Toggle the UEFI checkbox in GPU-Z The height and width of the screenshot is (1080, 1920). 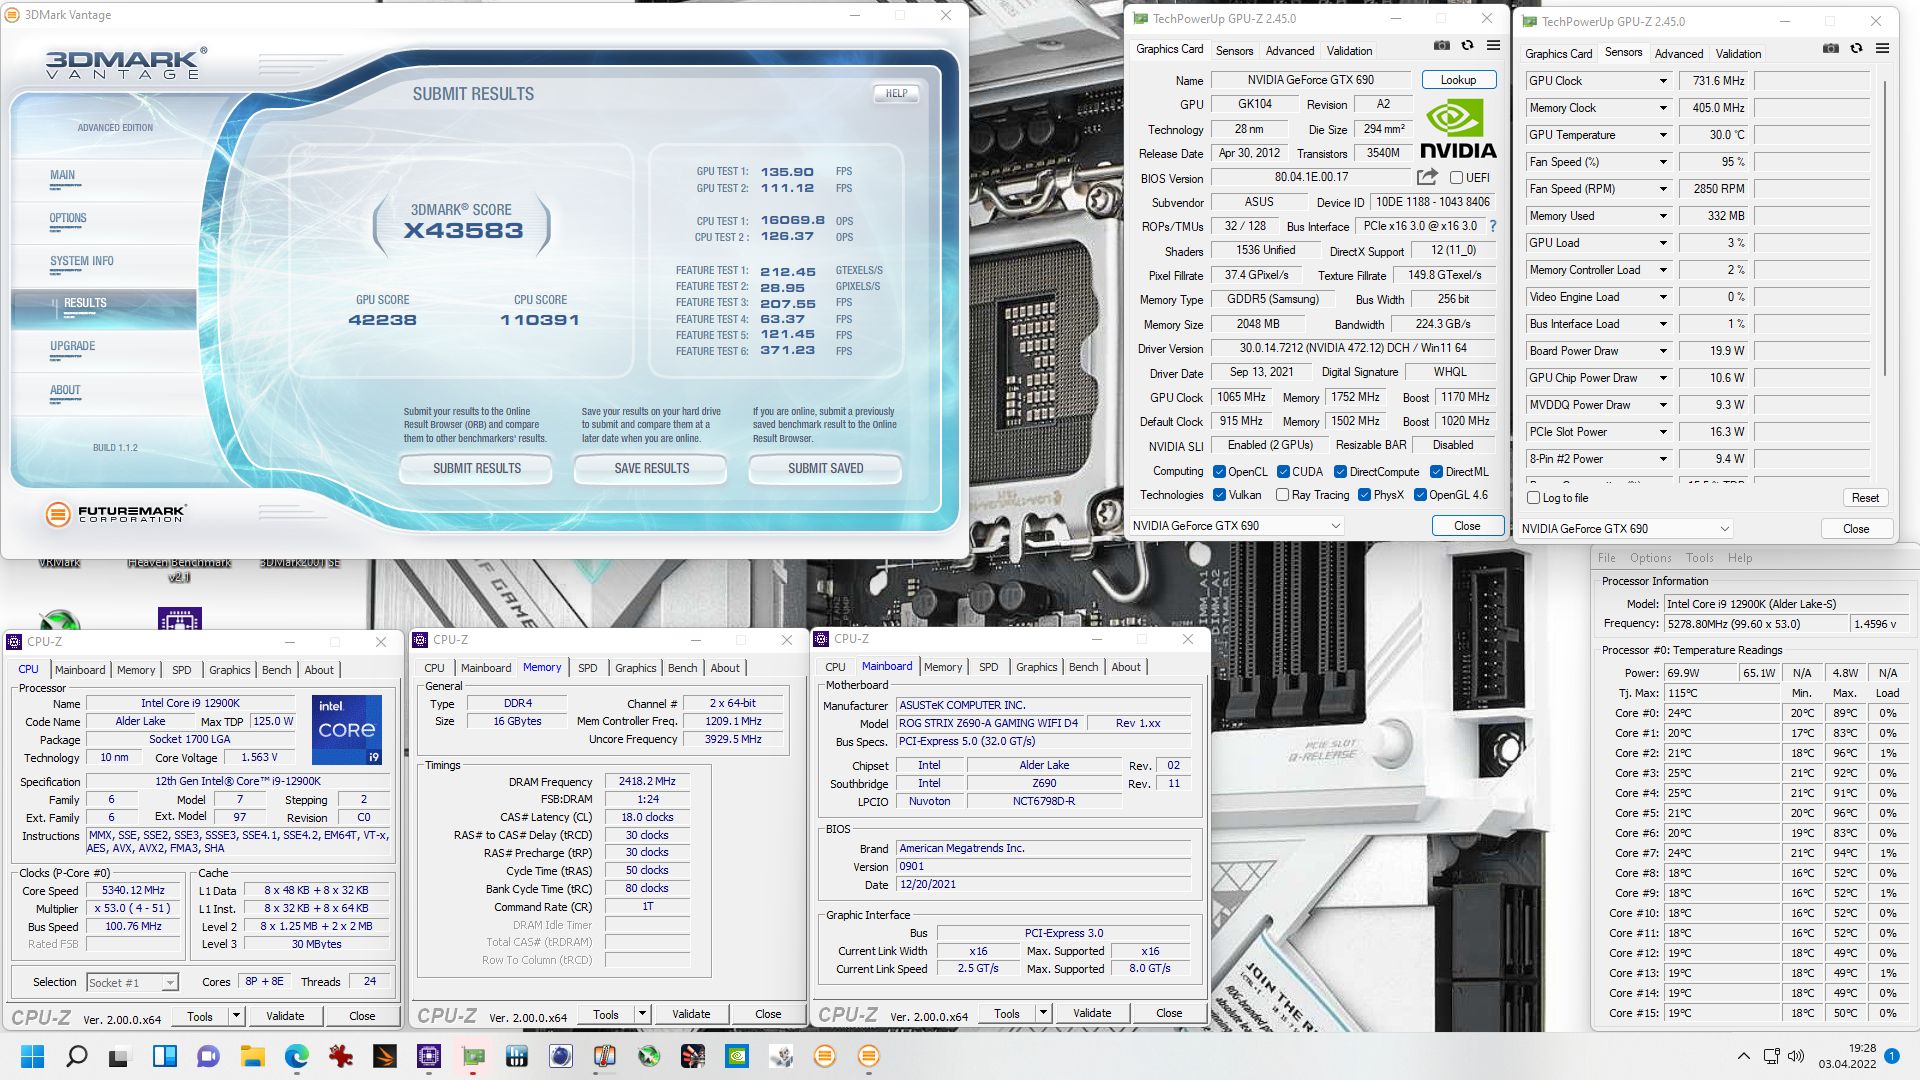(x=1457, y=178)
